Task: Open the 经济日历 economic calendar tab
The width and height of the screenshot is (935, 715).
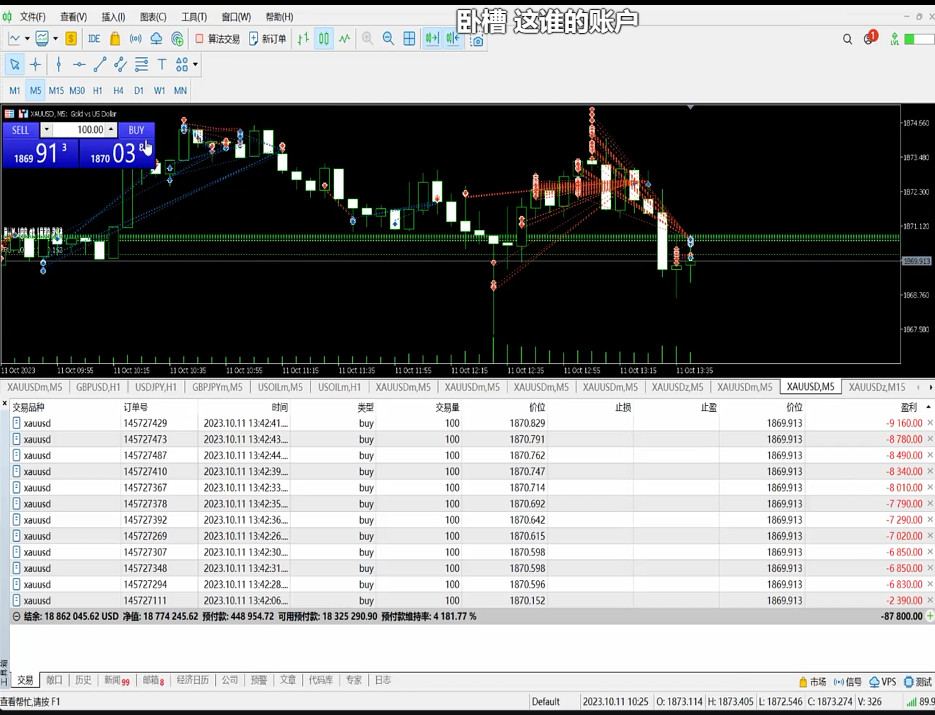Action: (193, 680)
